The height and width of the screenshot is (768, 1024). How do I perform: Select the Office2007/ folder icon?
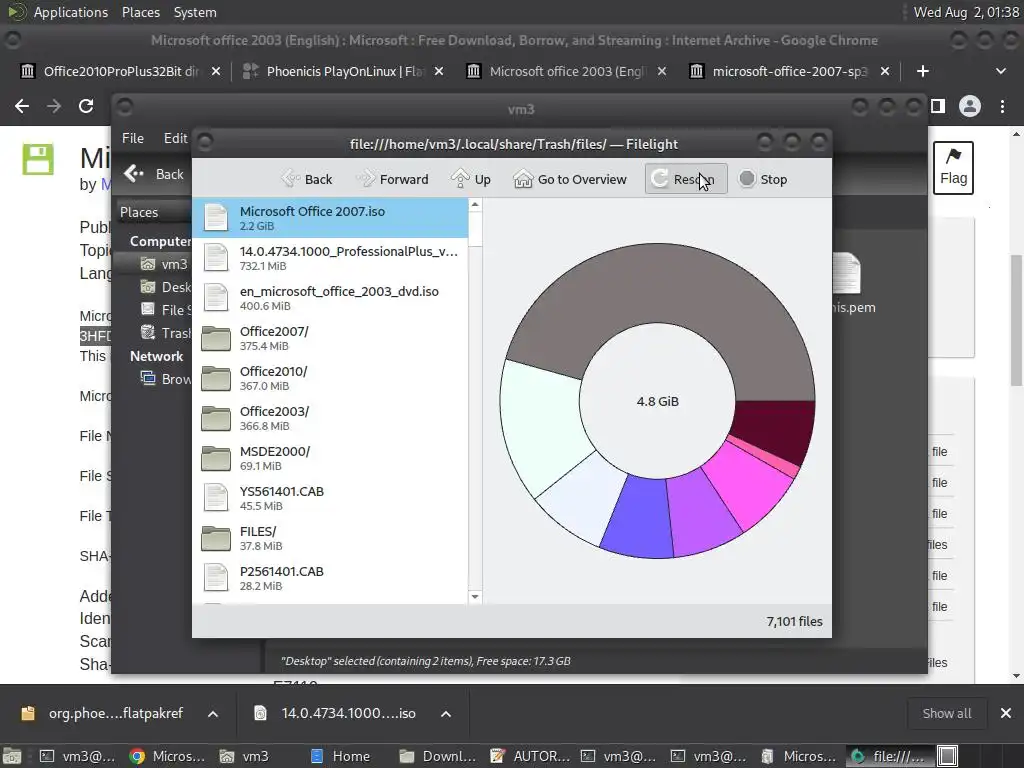tap(216, 338)
